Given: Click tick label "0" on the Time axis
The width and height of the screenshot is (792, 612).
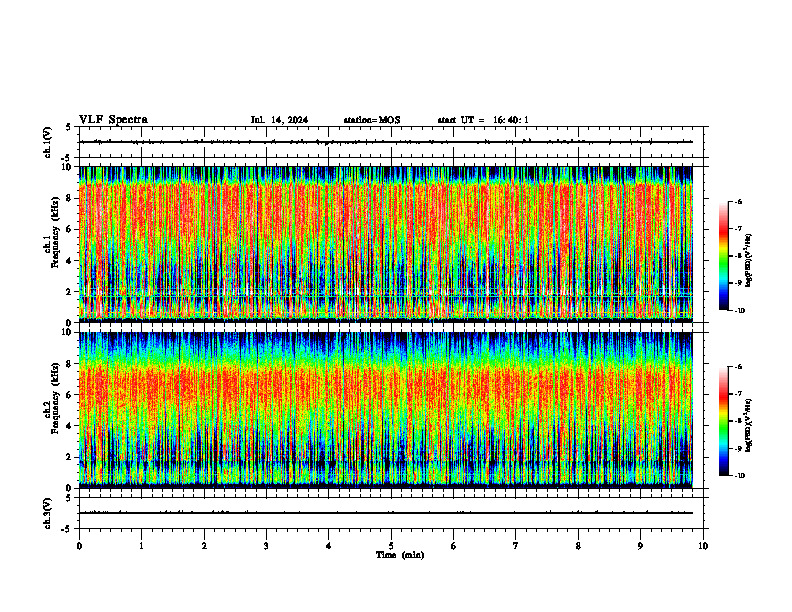Looking at the screenshot, I should [79, 546].
